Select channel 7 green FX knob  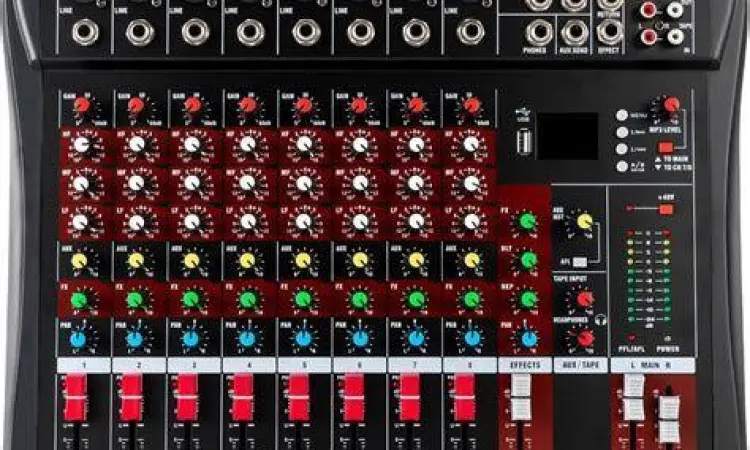416,300
